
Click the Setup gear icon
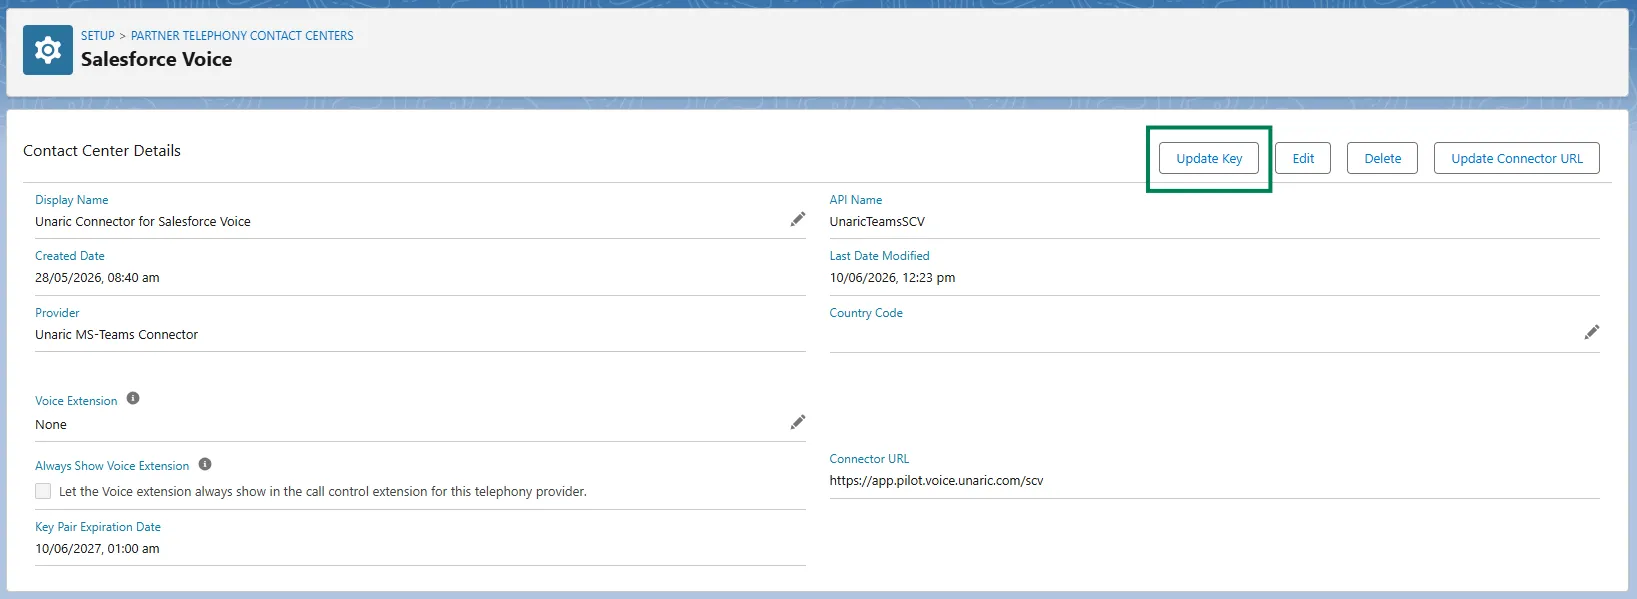tap(48, 50)
